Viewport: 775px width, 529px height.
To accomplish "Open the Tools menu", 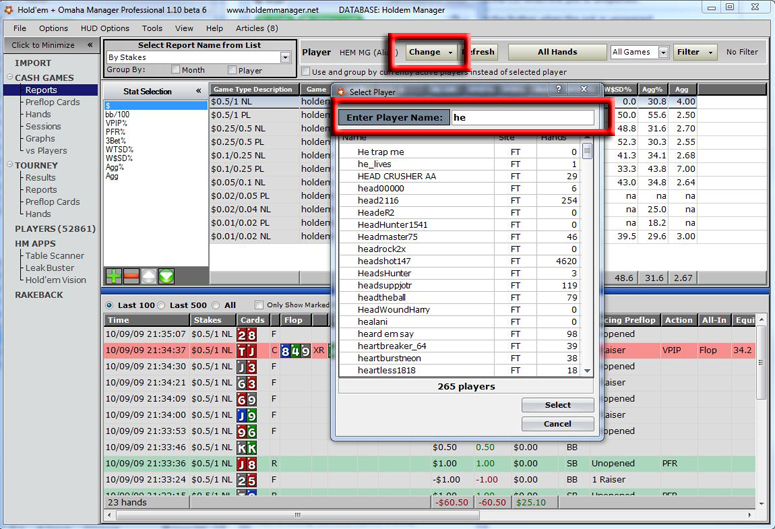I will [152, 28].
